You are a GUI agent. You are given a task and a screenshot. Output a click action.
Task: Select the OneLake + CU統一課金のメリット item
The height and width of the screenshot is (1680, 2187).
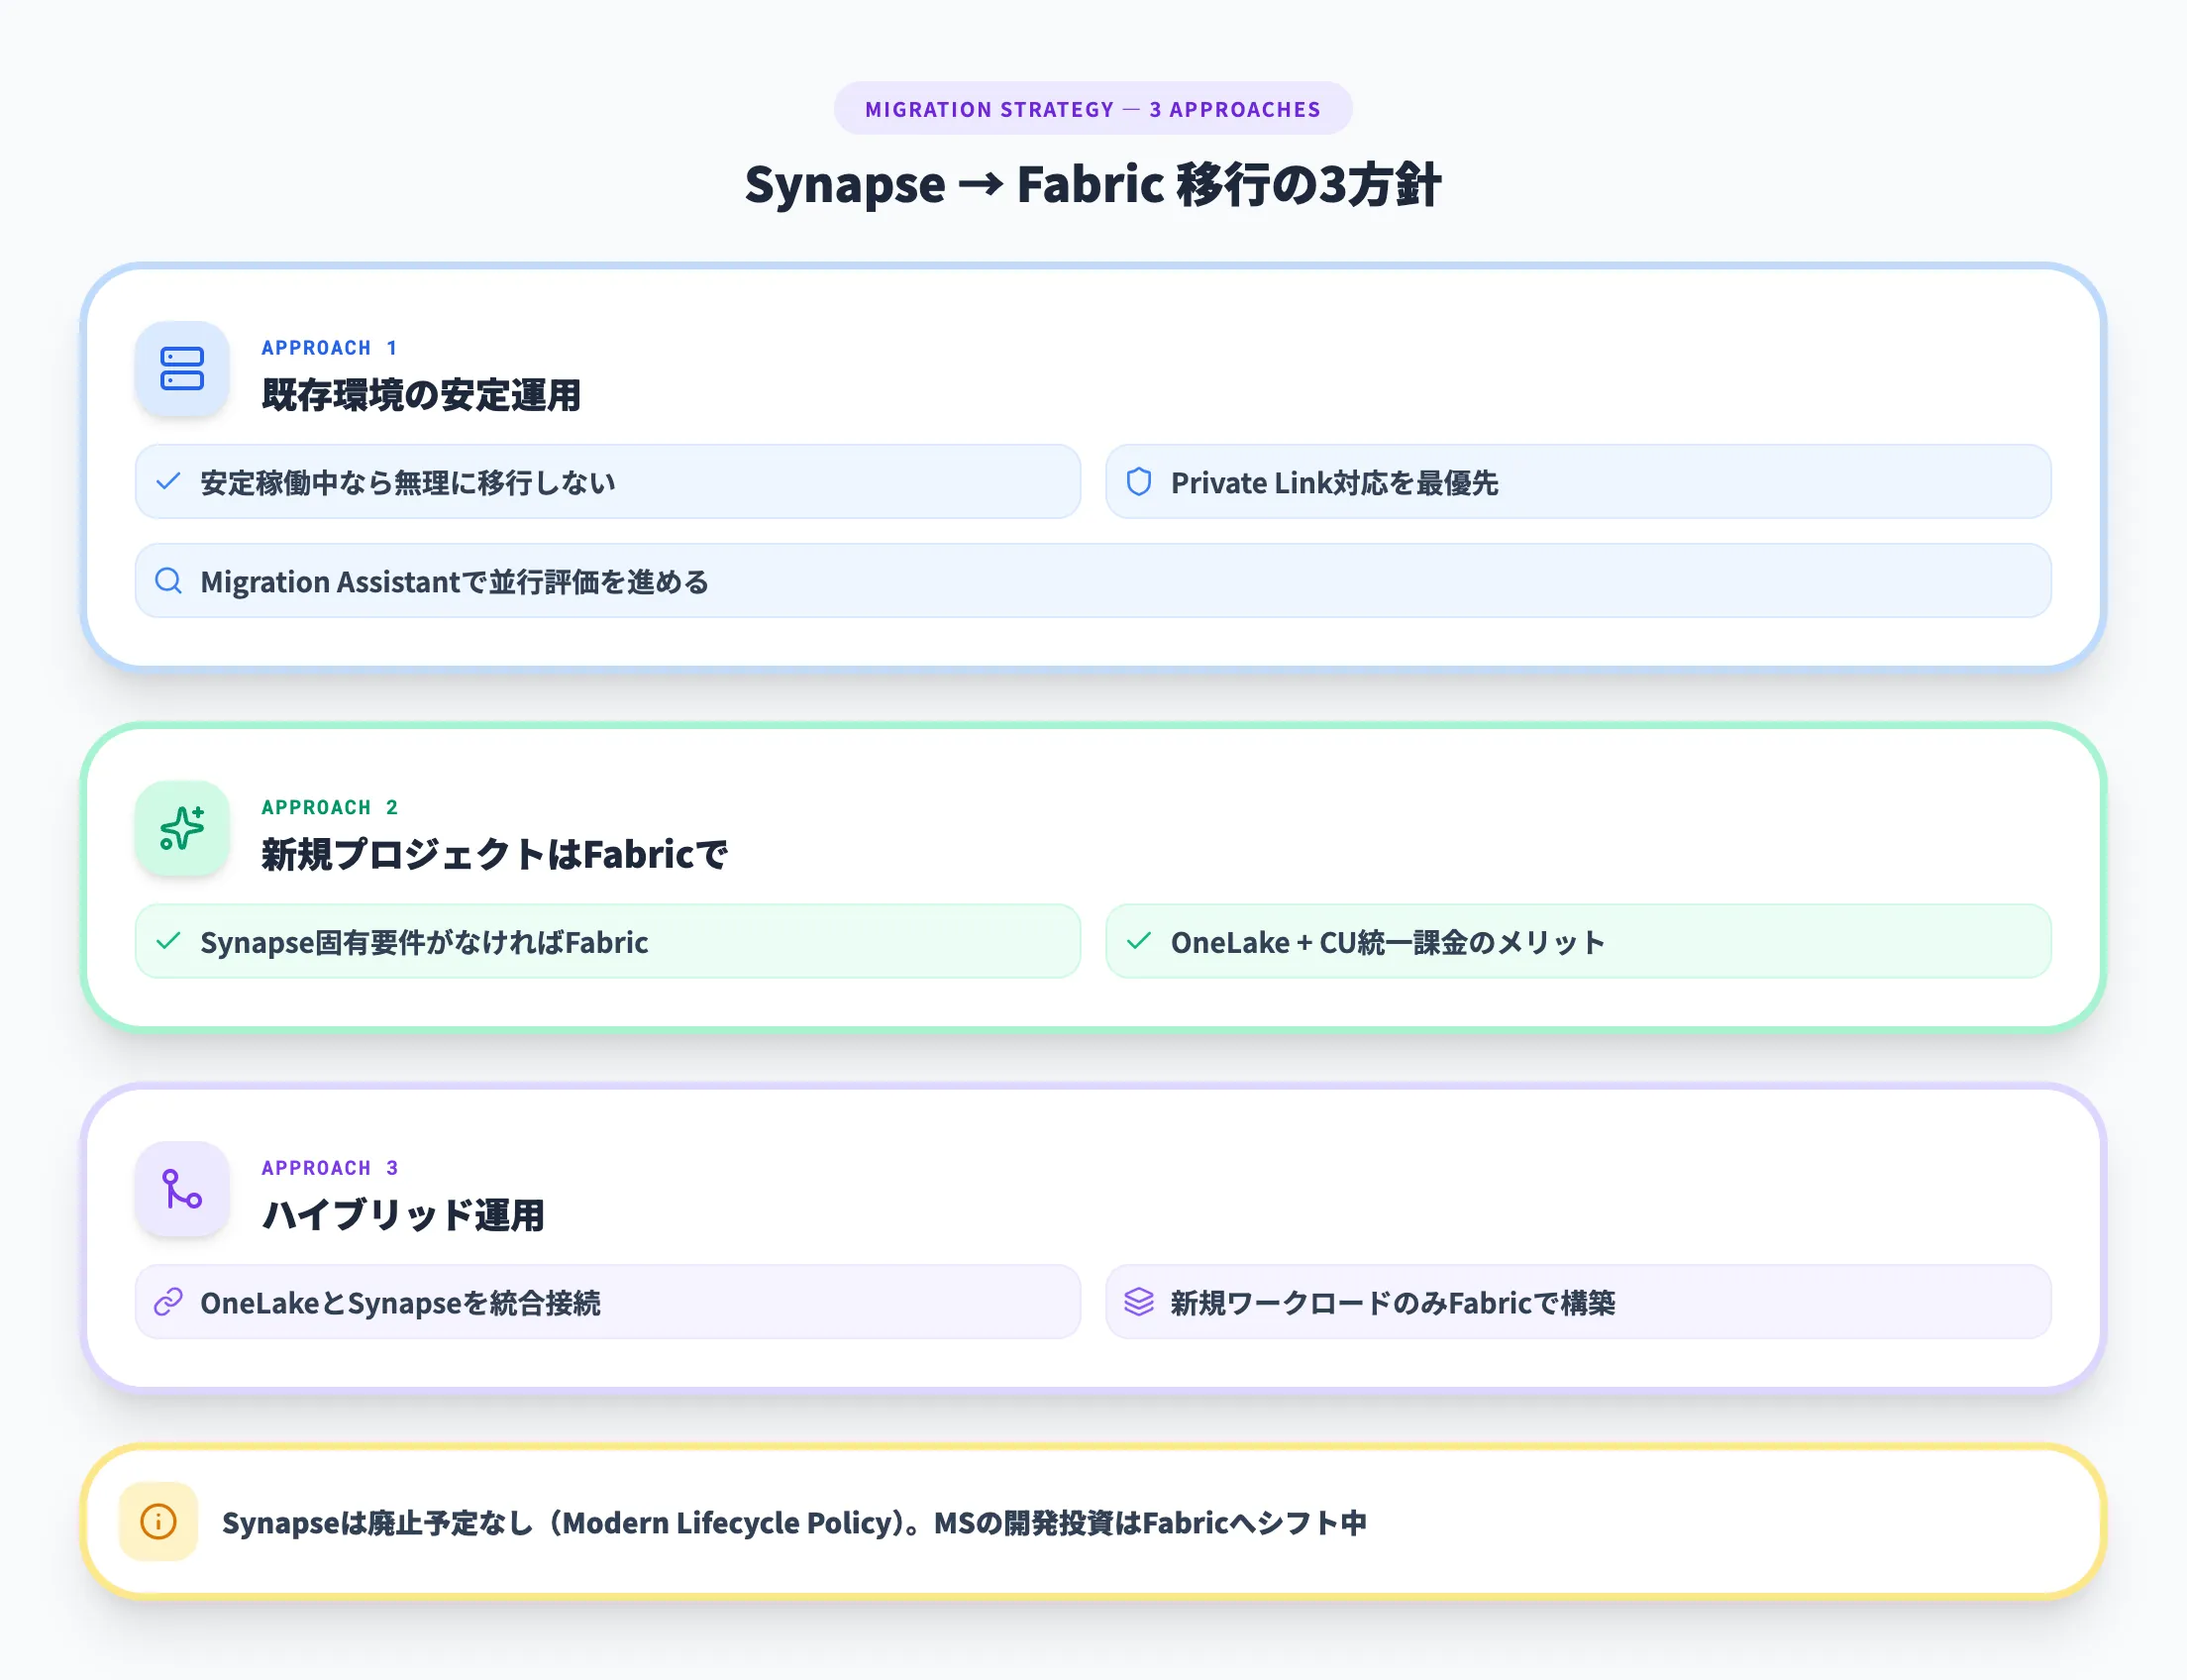(1578, 941)
